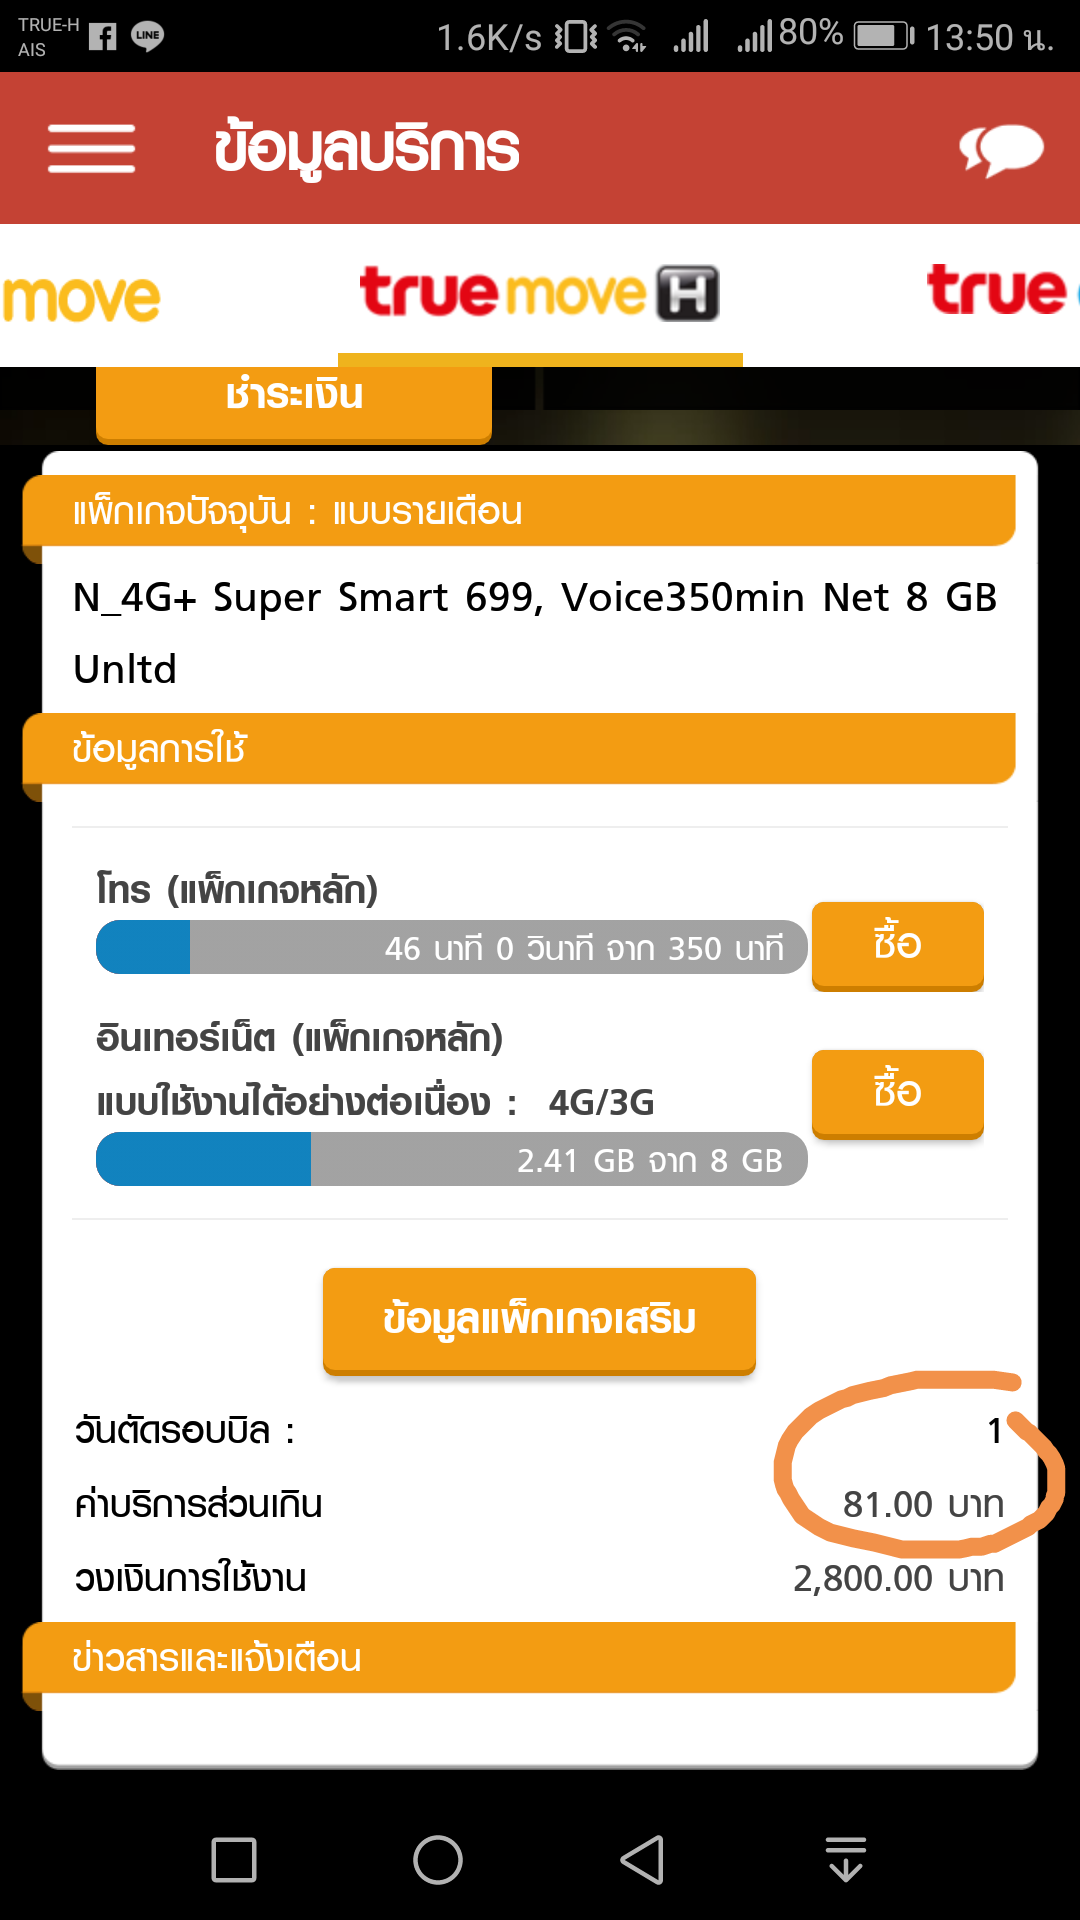The width and height of the screenshot is (1080, 1920).
Task: Tap ซื้อ button beside internet usage
Action: coord(897,1092)
